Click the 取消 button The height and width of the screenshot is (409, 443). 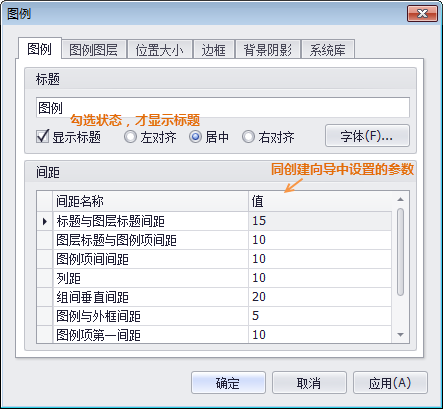[309, 383]
